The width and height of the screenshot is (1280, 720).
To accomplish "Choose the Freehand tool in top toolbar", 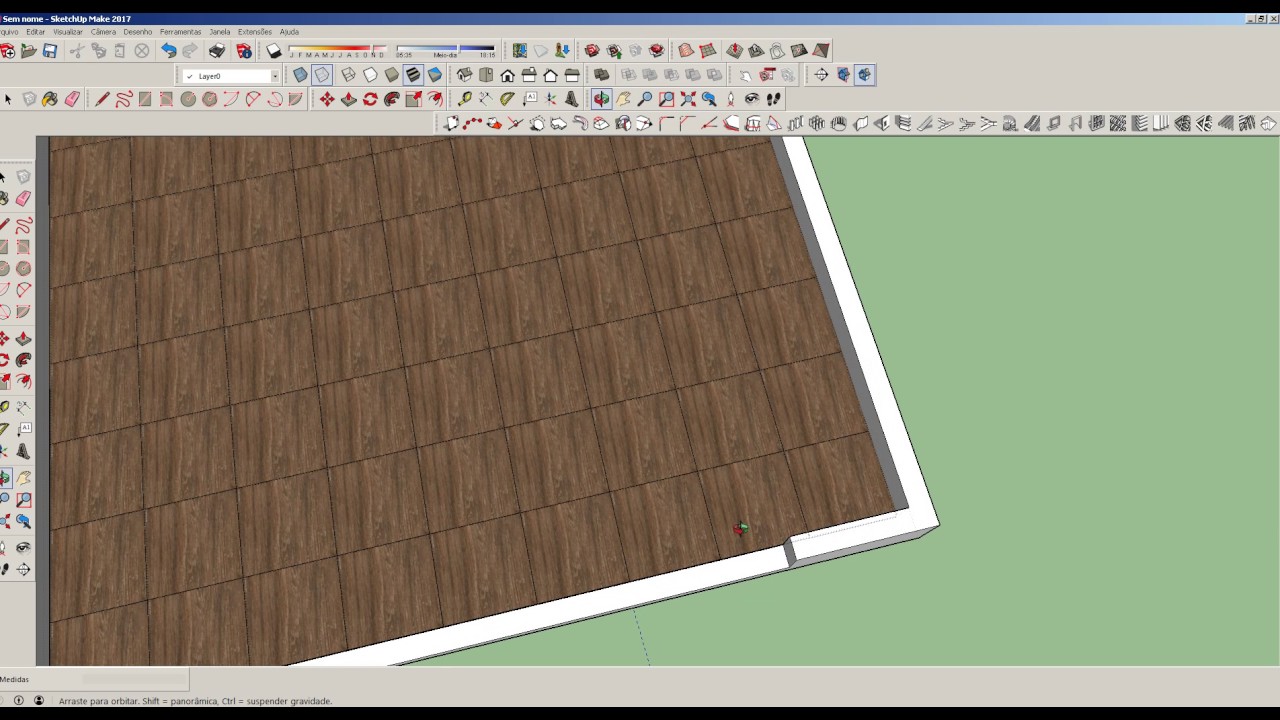I will pyautogui.click(x=123, y=99).
